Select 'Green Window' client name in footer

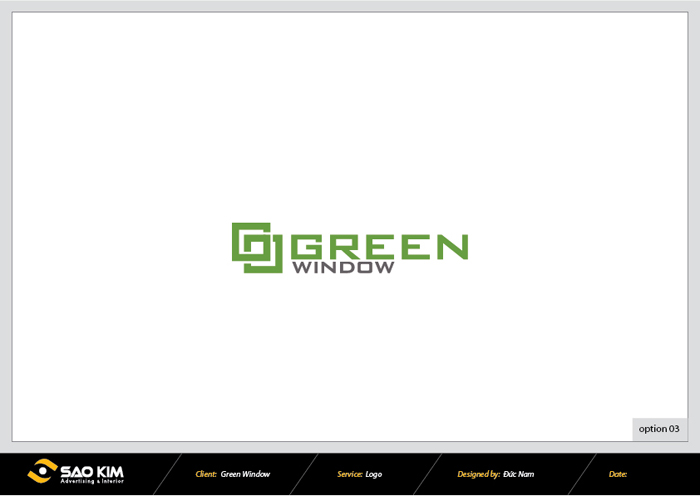click(245, 474)
